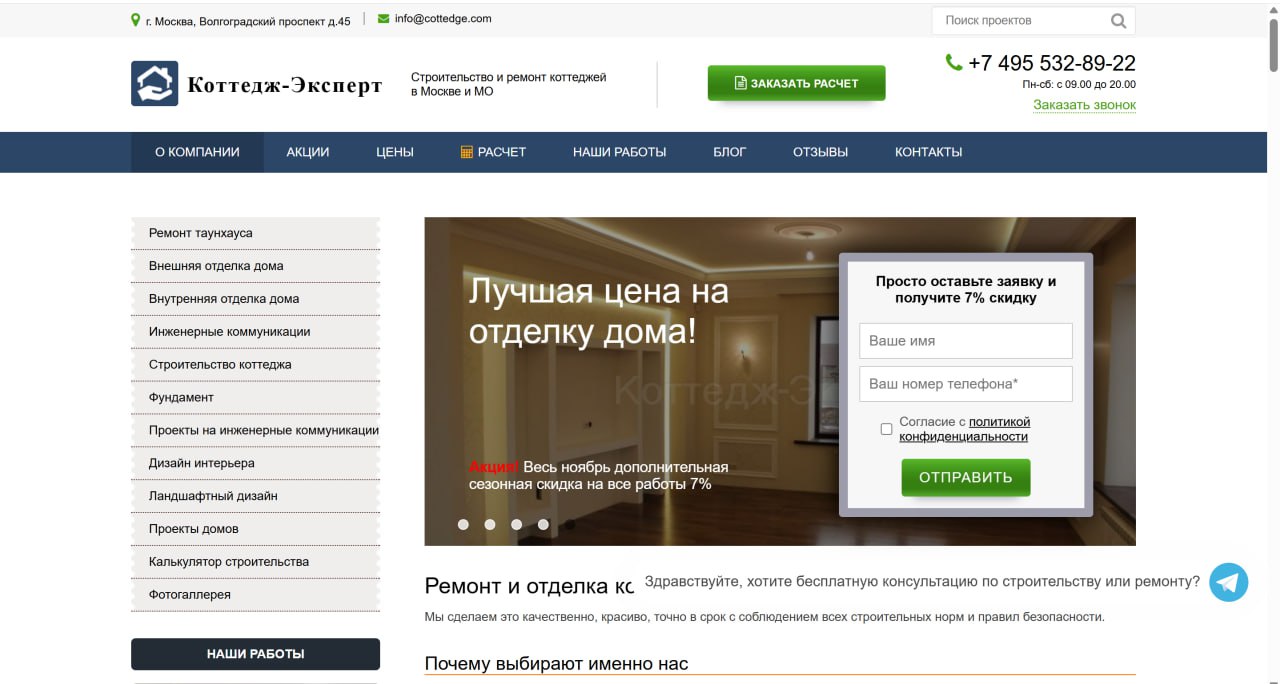Click the Ваш номер телефона field

pos(965,384)
